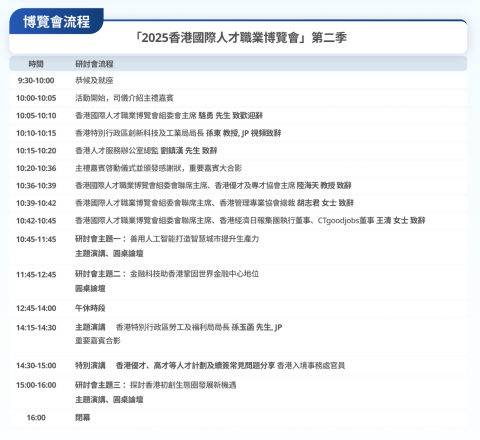480x440 pixels.
Task: Click the 14:15-14:30 主題演講 row
Action: (x=238, y=334)
